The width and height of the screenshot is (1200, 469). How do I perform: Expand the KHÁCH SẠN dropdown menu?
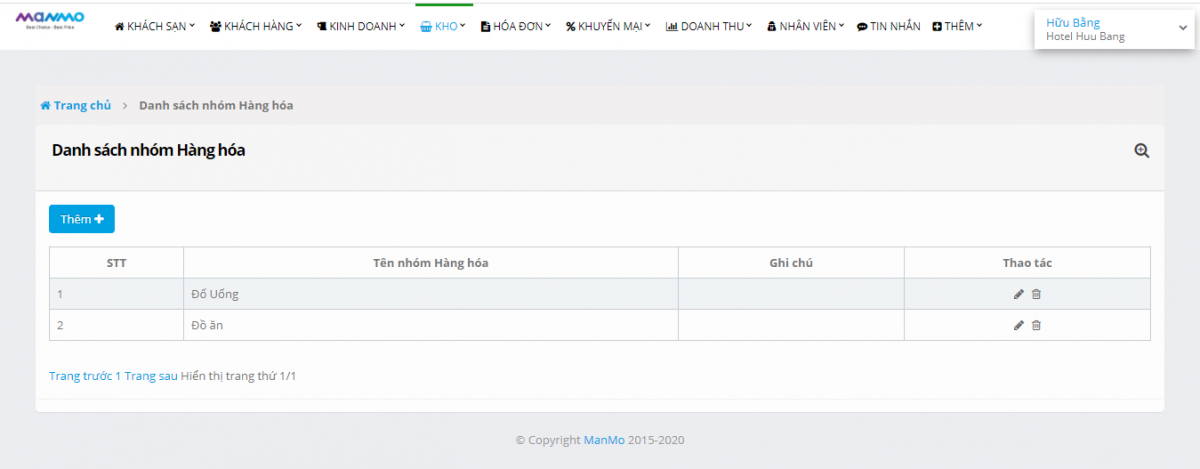(x=155, y=27)
